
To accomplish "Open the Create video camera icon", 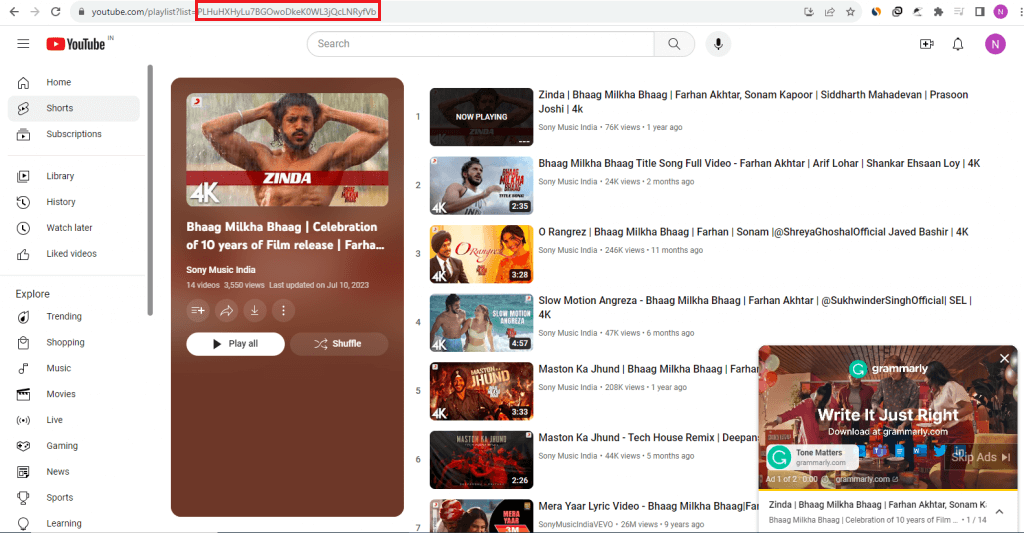I will [x=926, y=44].
